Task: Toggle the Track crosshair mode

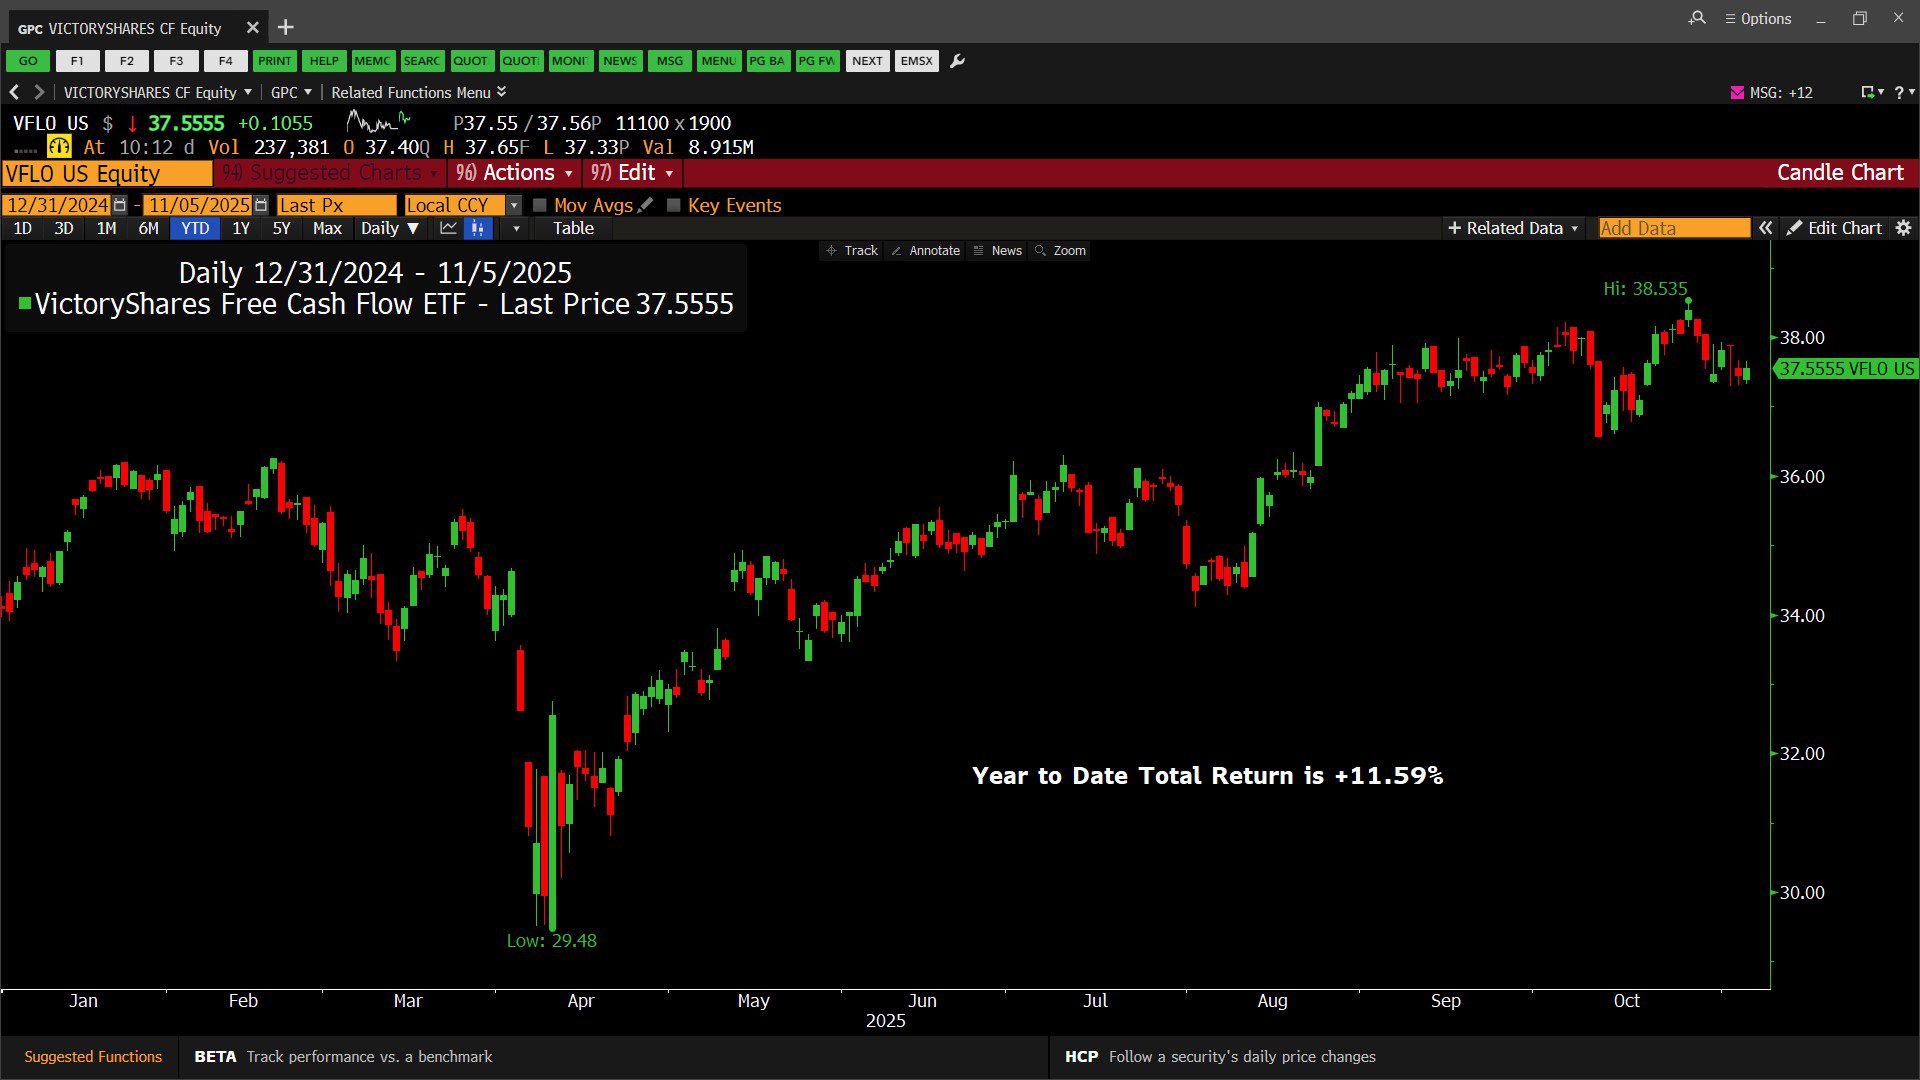Action: pos(851,251)
